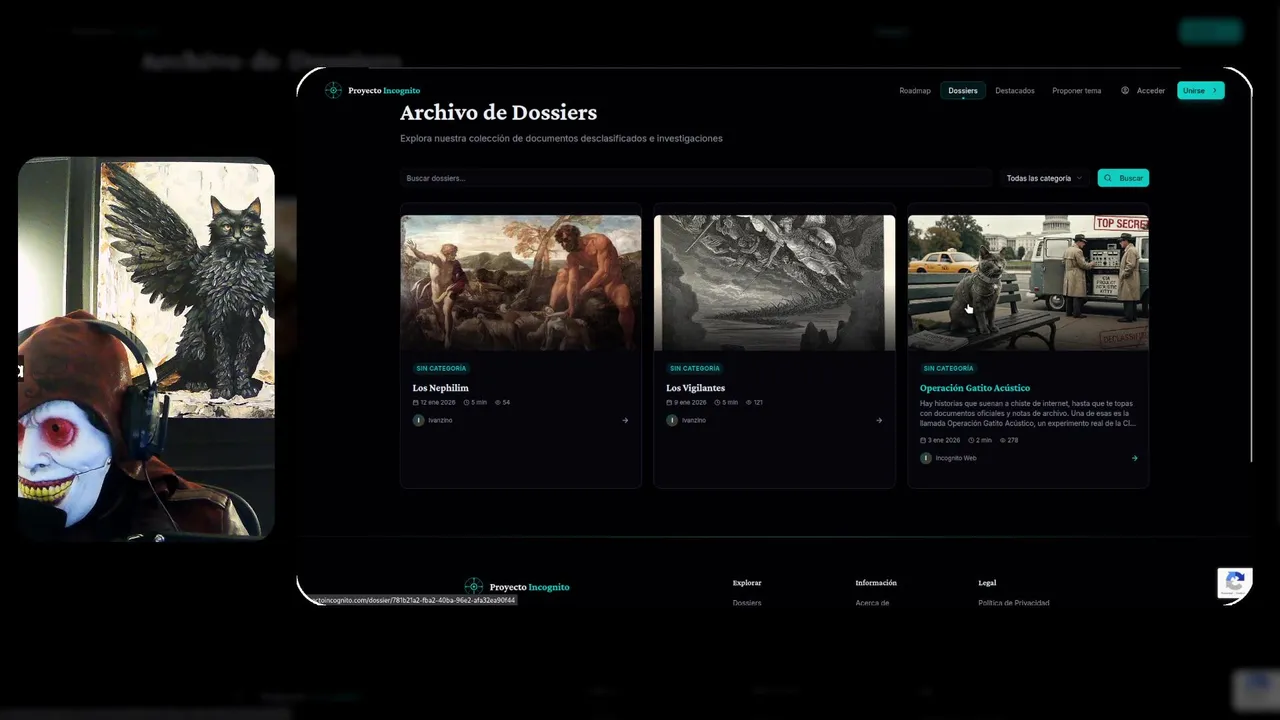1280x720 pixels.
Task: Click the date 3 ene 2026
Action: (x=944, y=440)
